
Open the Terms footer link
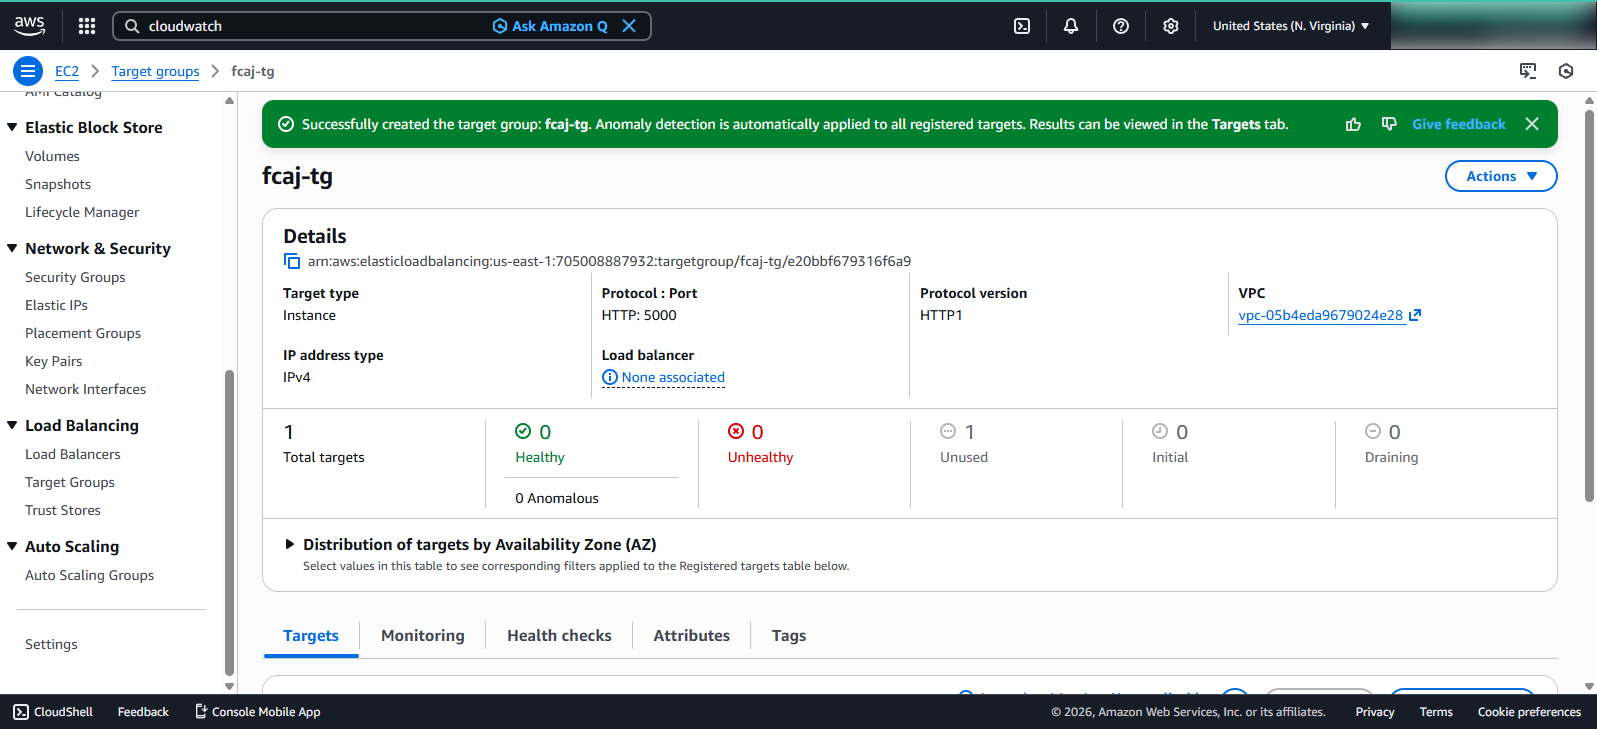click(1436, 712)
